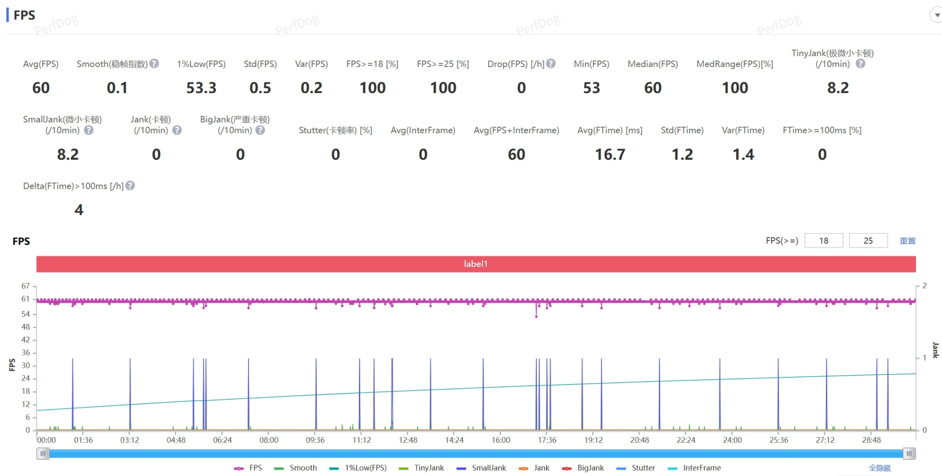Click the Avg(FTime) [ms] value 16.7
The width and height of the screenshot is (942, 476).
(x=610, y=155)
